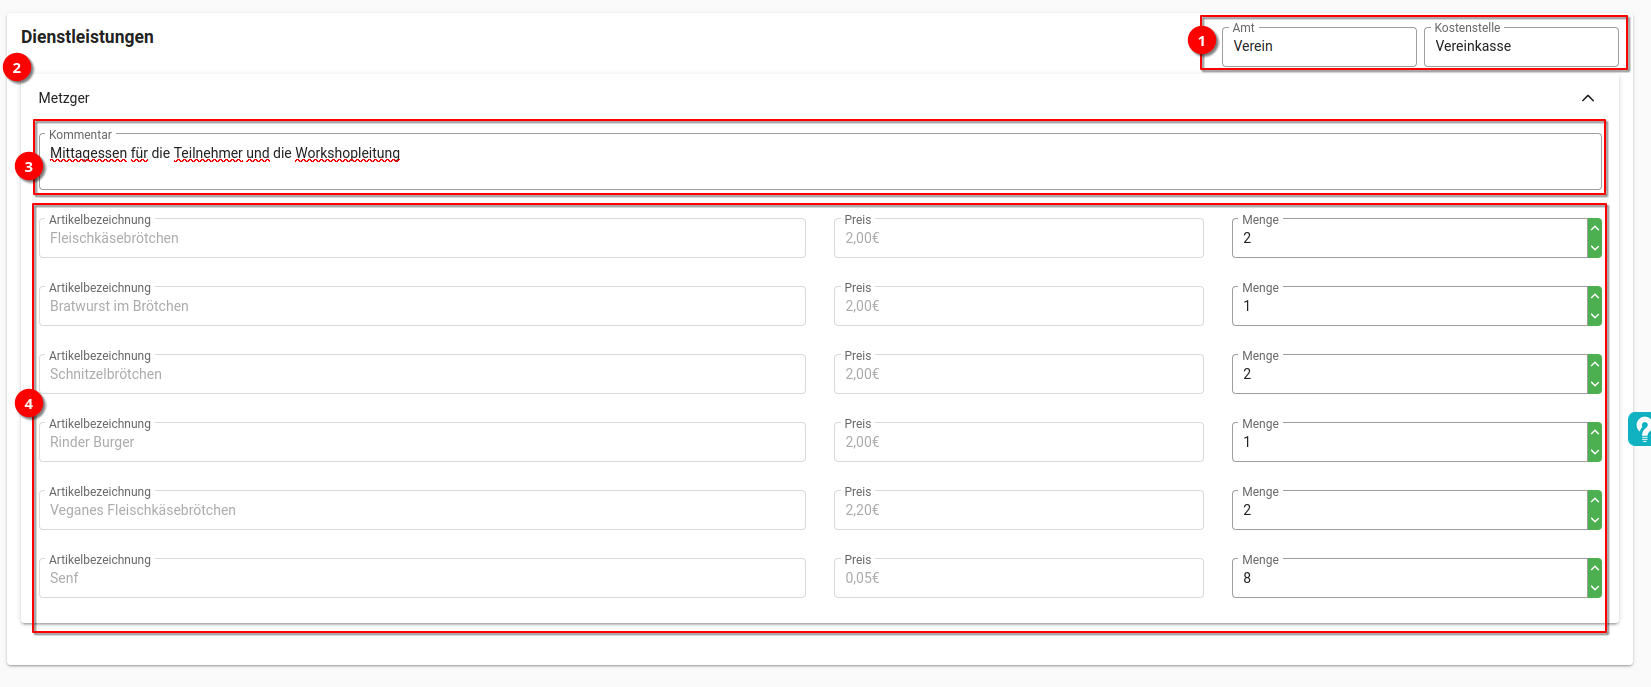Decrease the Senf quantity
Viewport: 1651px width, 687px height.
tap(1594, 588)
